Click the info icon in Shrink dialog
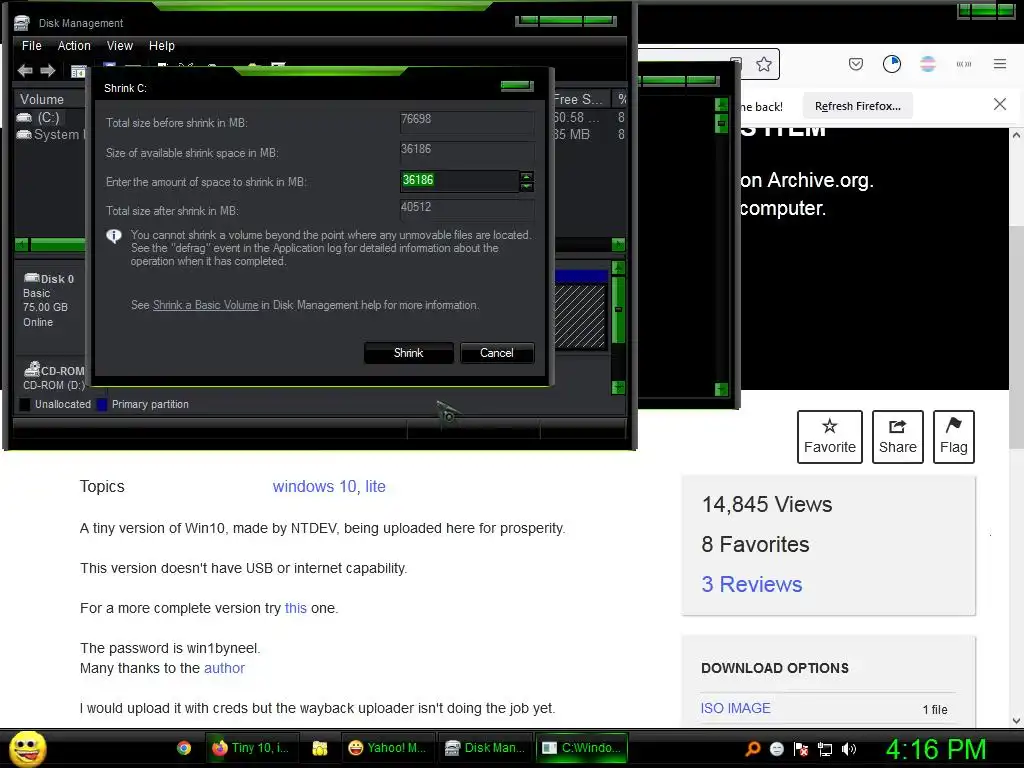This screenshot has height=768, width=1024. pos(114,236)
